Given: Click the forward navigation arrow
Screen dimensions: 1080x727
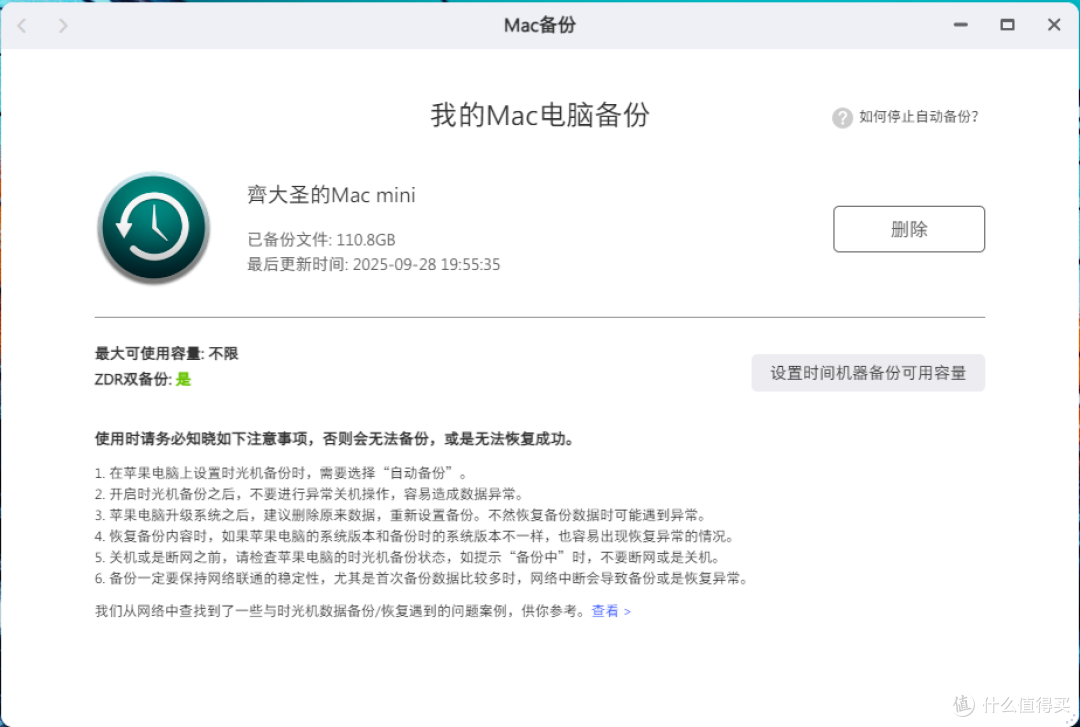Looking at the screenshot, I should [x=62, y=25].
